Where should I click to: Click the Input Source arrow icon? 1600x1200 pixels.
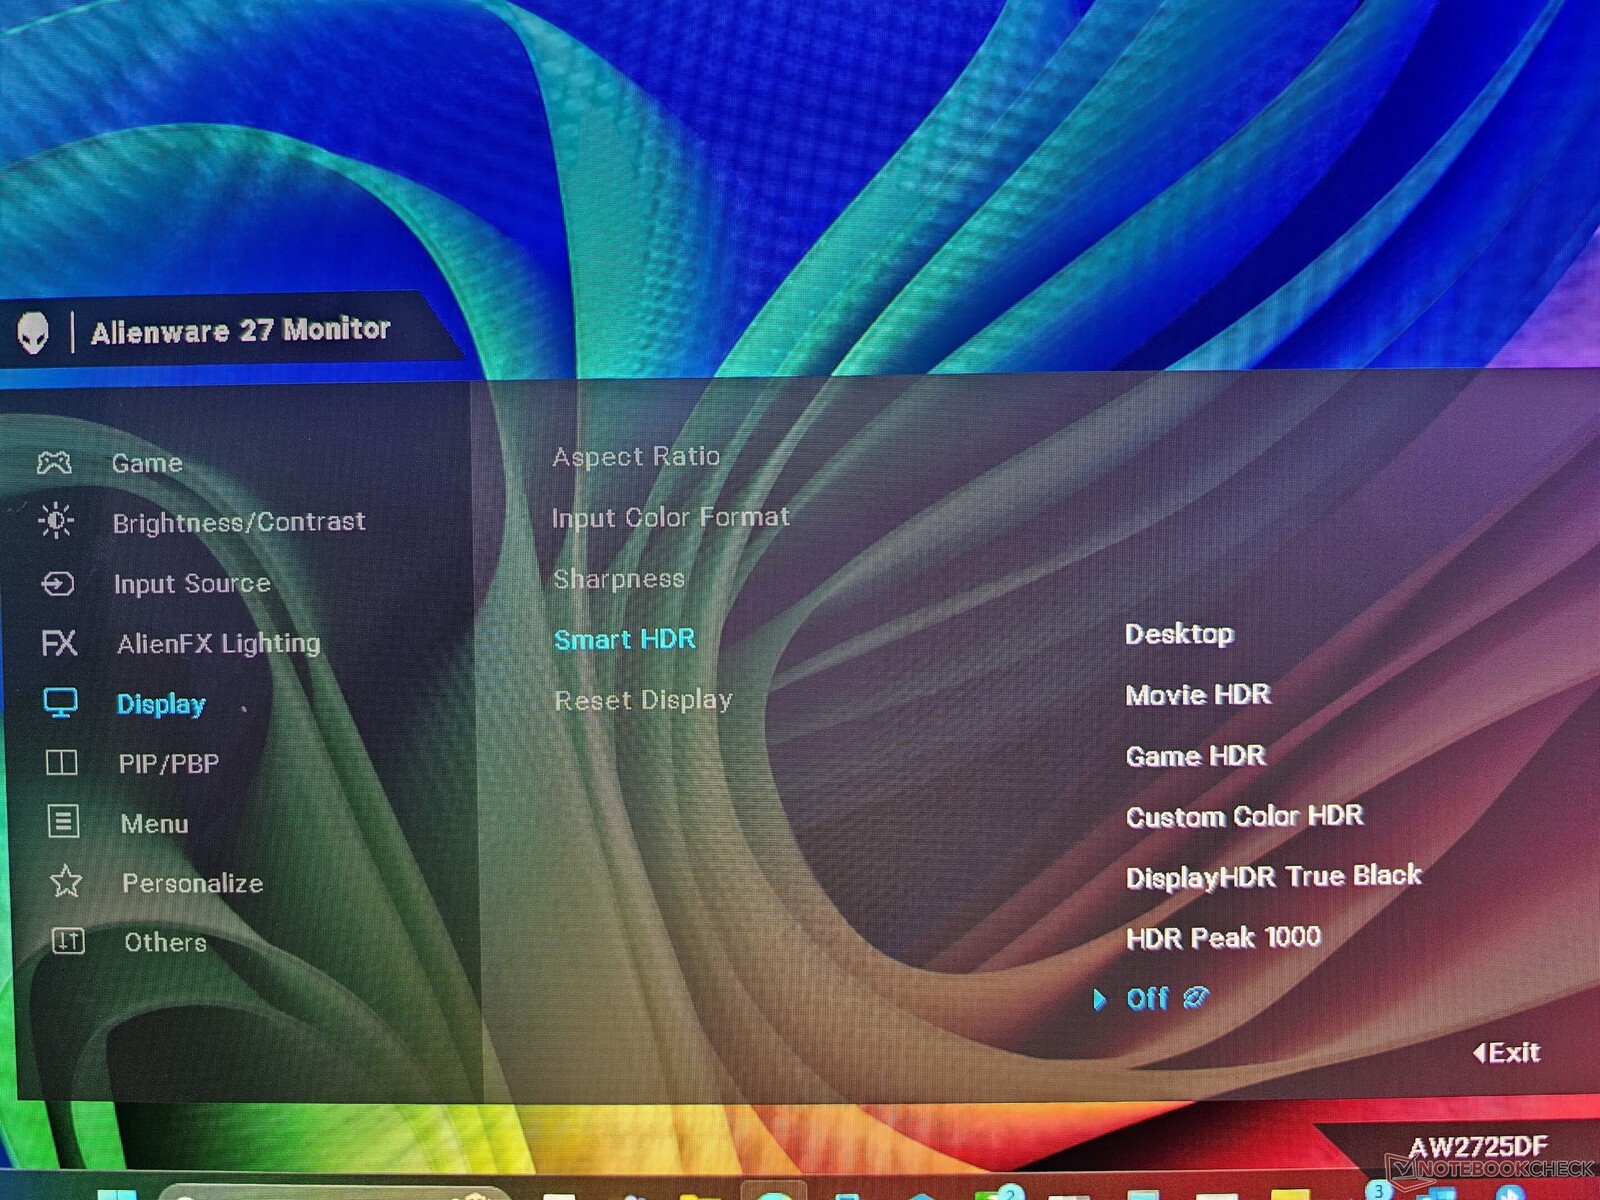[58, 583]
